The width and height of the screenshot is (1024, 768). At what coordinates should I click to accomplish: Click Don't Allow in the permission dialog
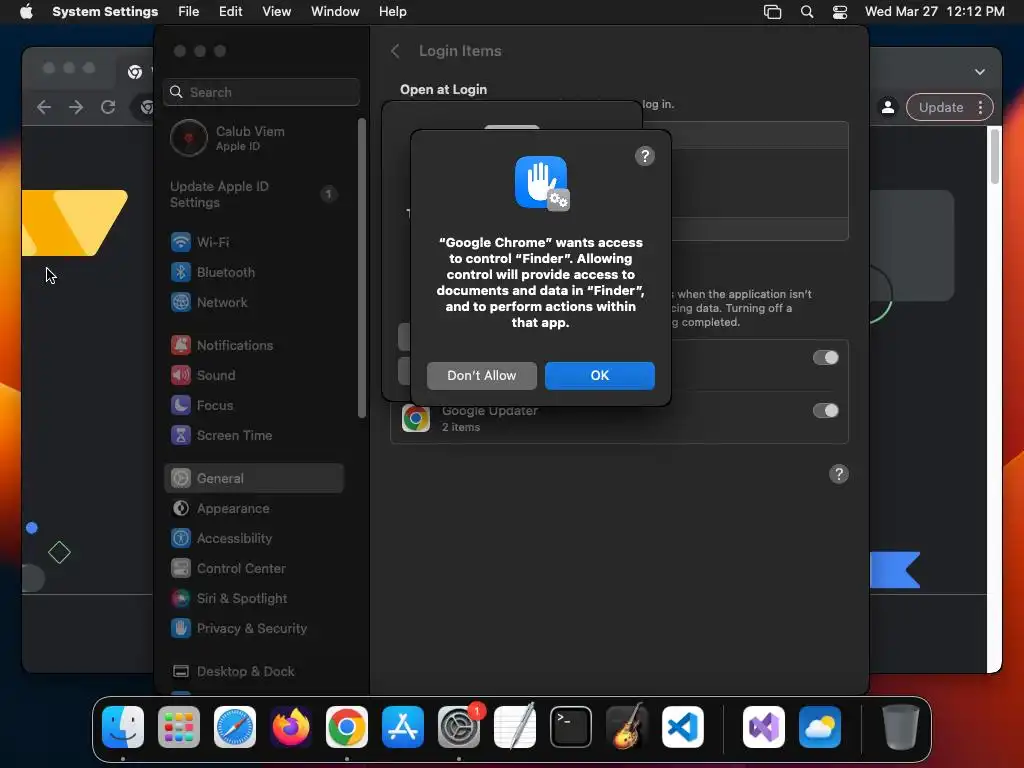(x=482, y=376)
